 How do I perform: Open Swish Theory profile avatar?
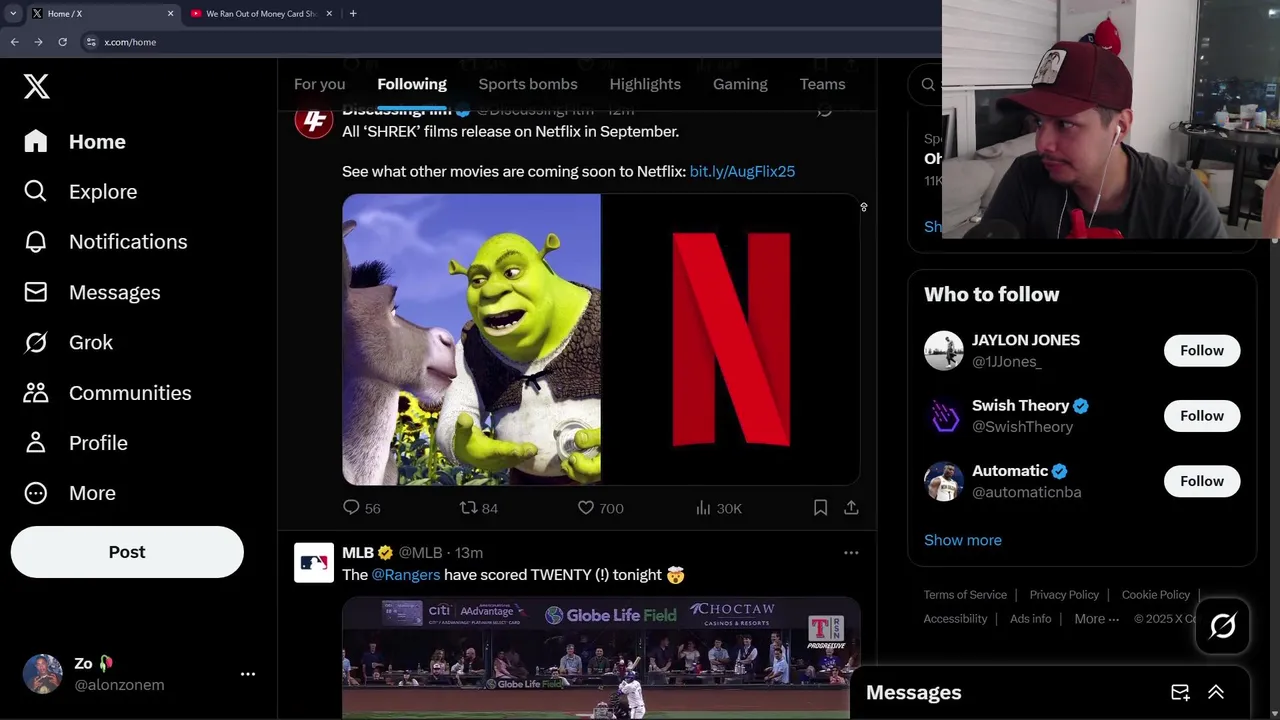(944, 416)
